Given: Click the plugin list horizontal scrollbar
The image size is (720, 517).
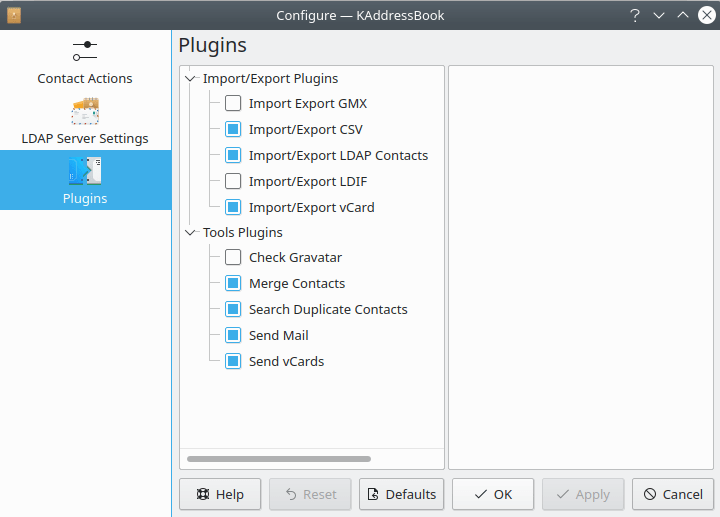Looking at the screenshot, I should pos(278,459).
